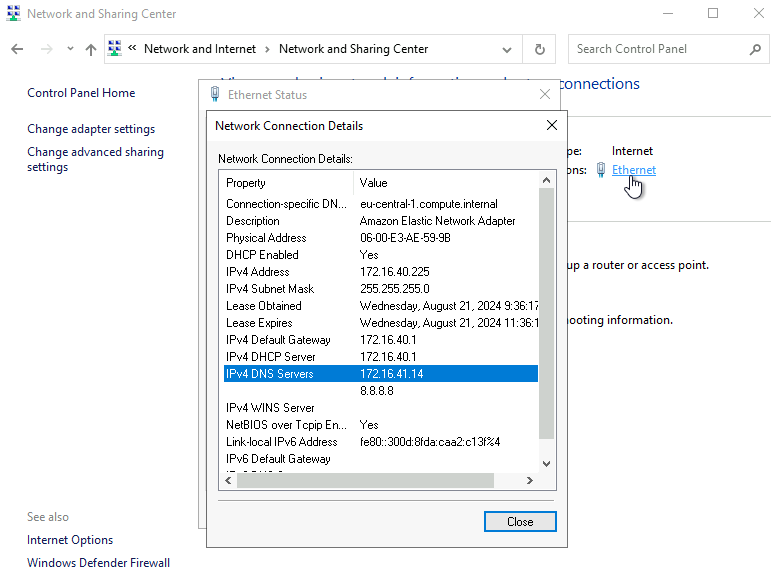Open Internet Options link
779x587 pixels.
(x=70, y=540)
